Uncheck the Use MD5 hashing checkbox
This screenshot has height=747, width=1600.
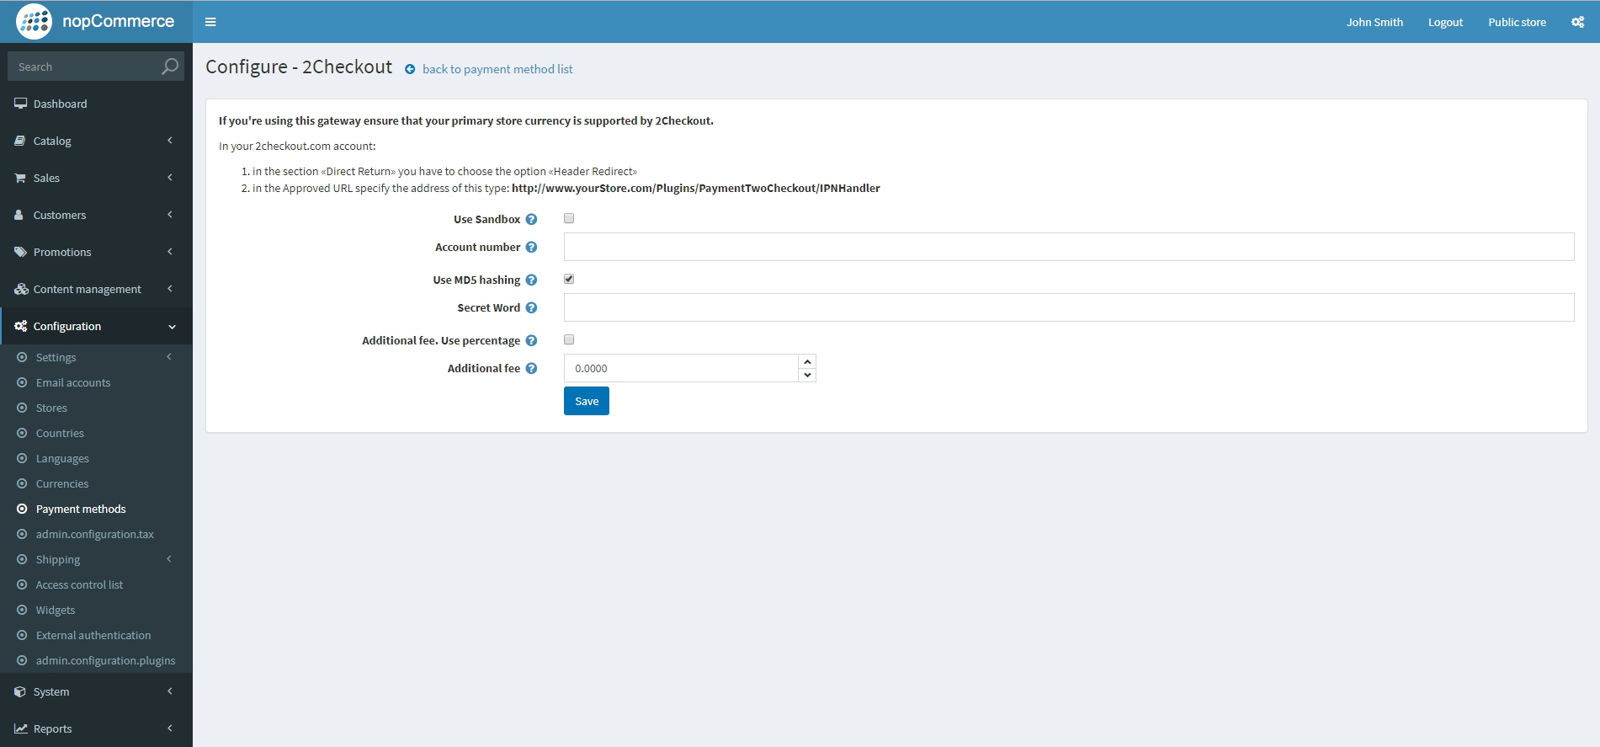pyautogui.click(x=569, y=279)
